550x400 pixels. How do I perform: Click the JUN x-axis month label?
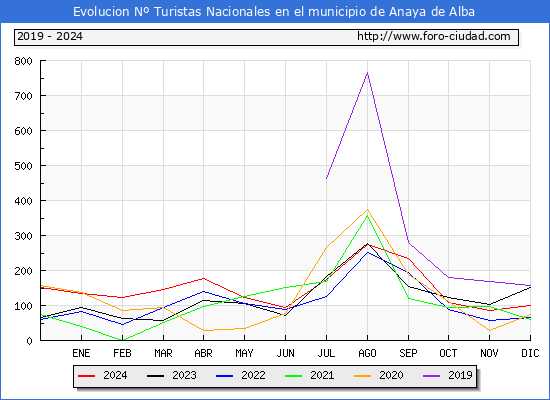pyautogui.click(x=286, y=353)
